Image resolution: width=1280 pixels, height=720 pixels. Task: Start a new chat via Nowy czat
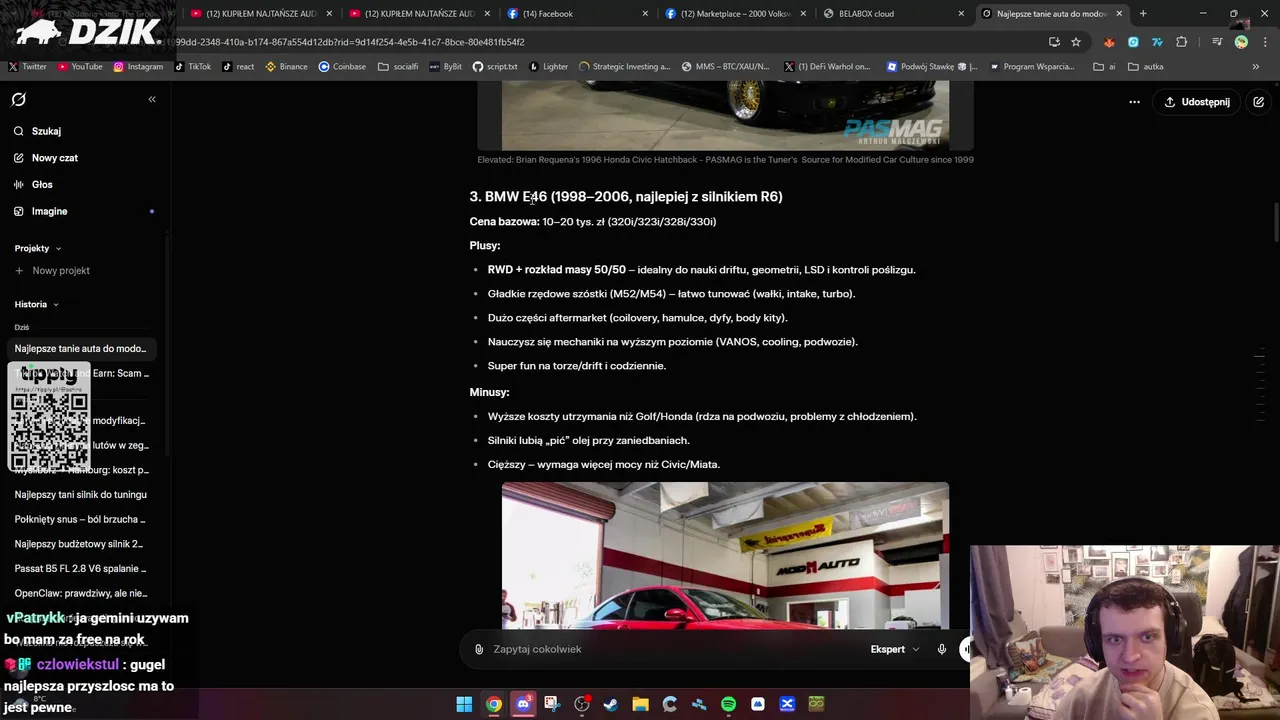pos(45,158)
